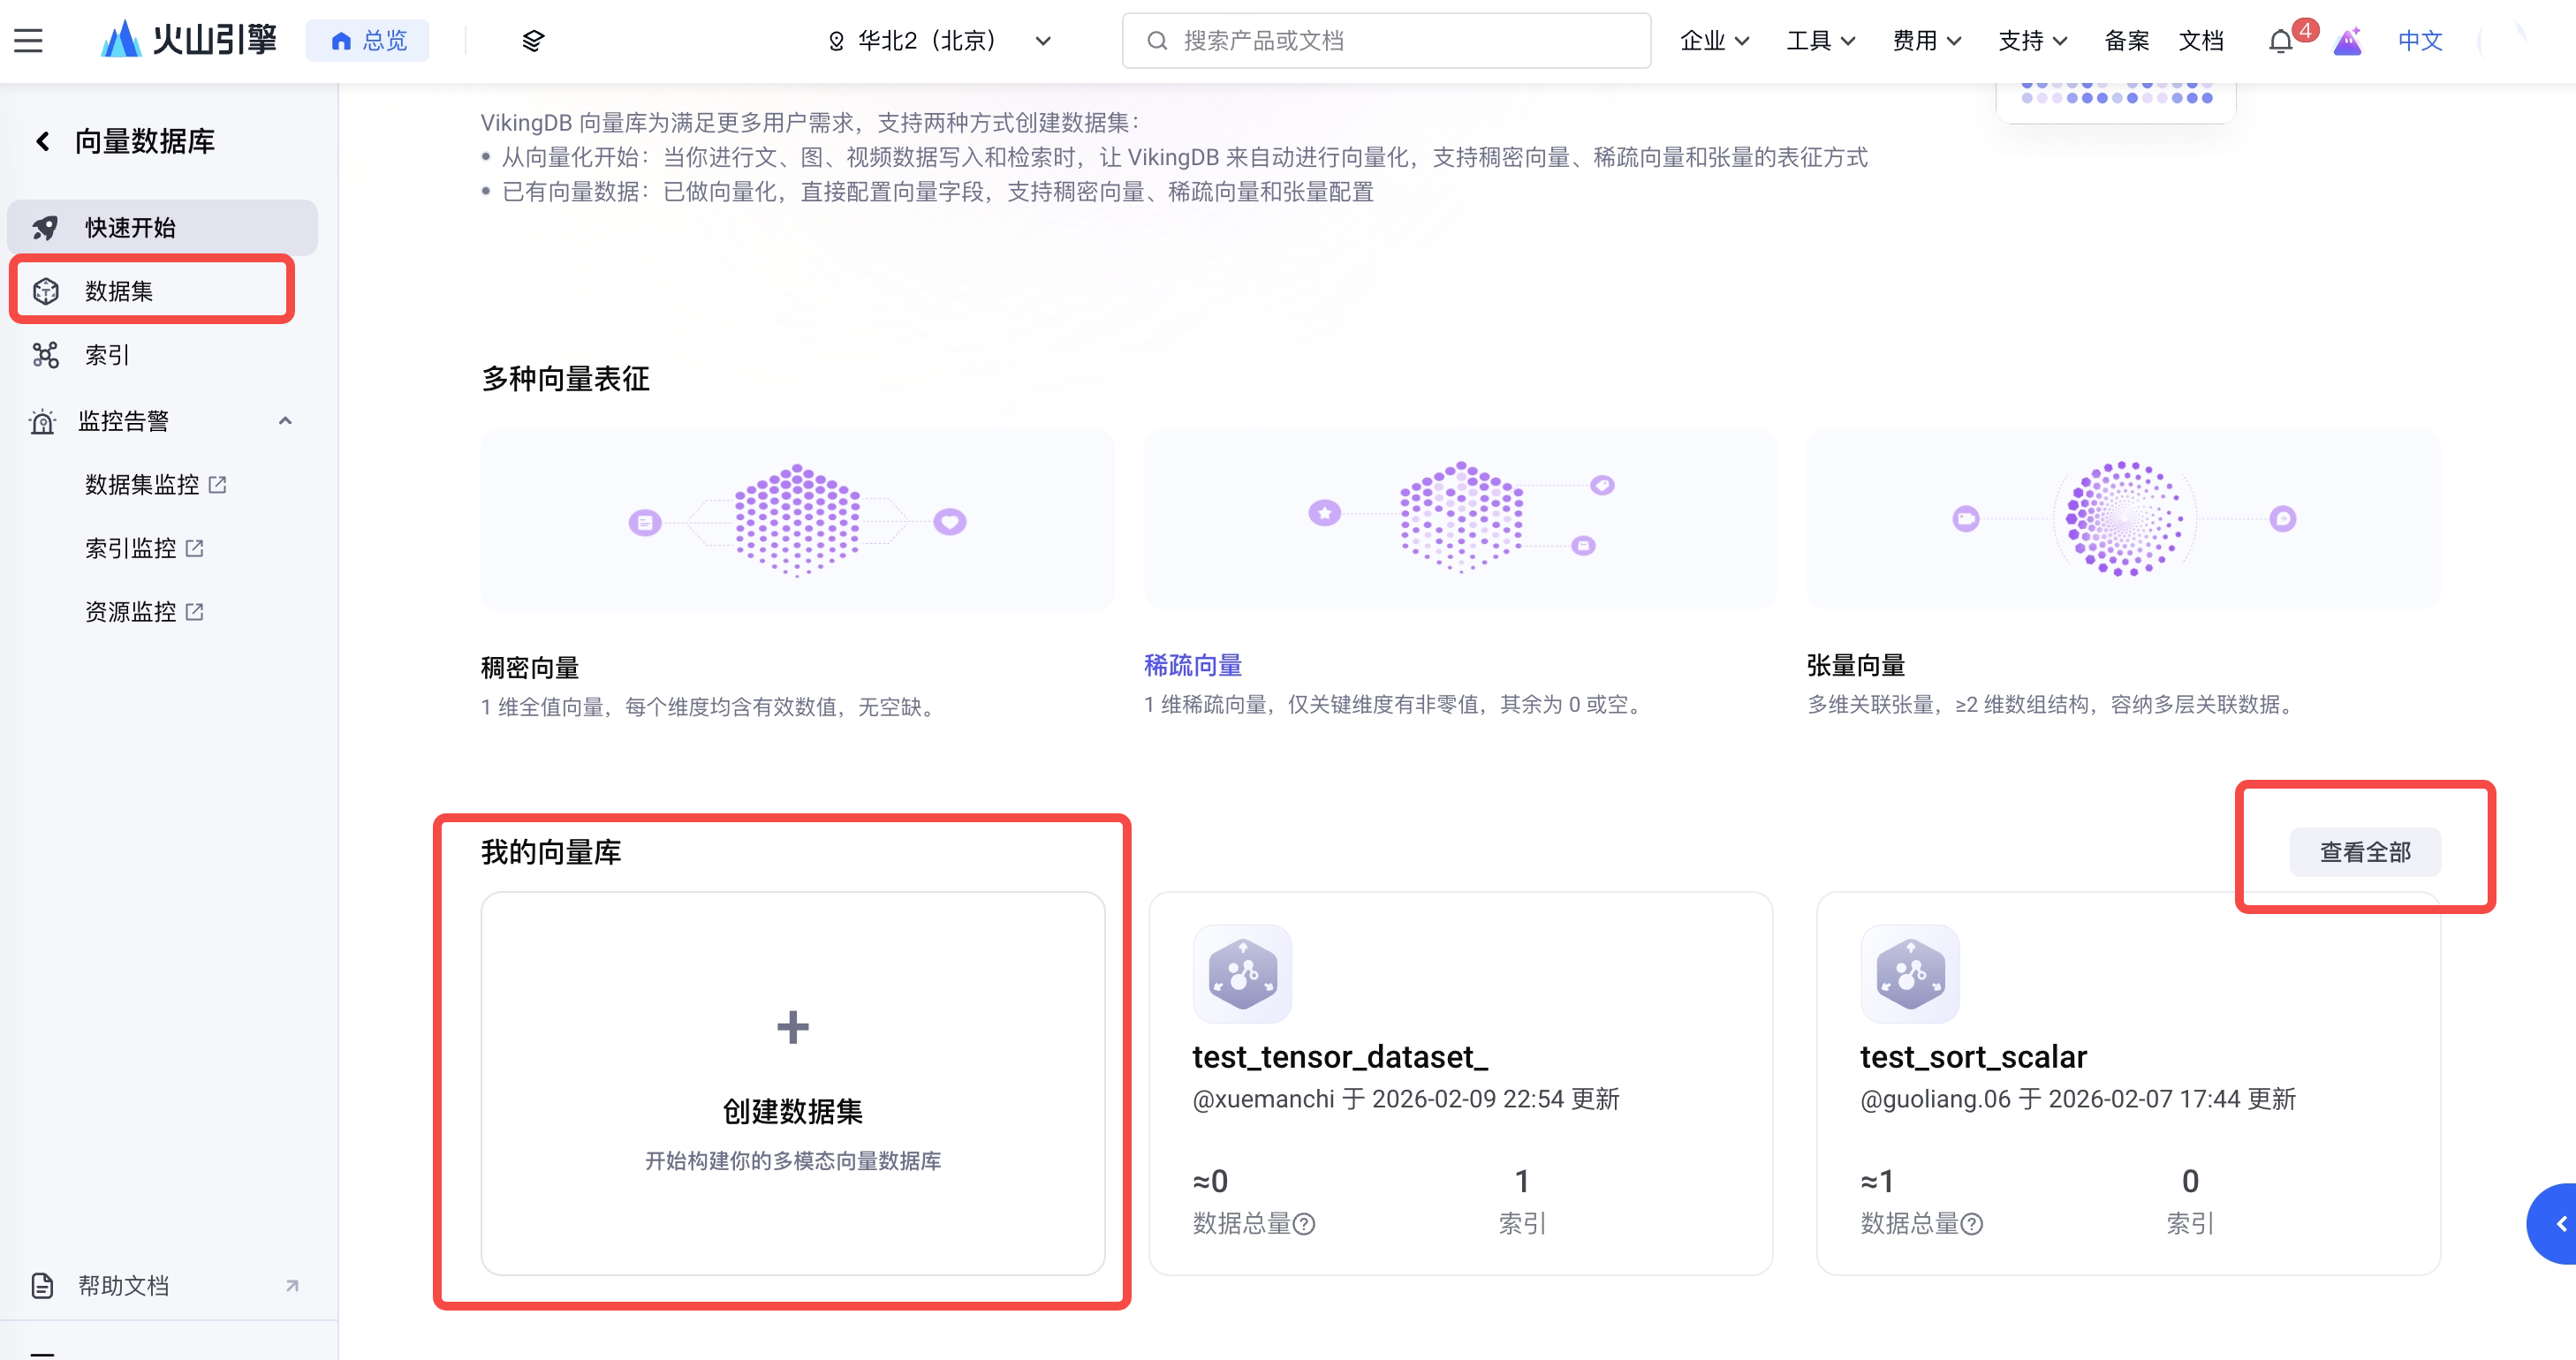The height and width of the screenshot is (1360, 2576).
Task: Open the hamburger navigation menu
Action: point(28,40)
